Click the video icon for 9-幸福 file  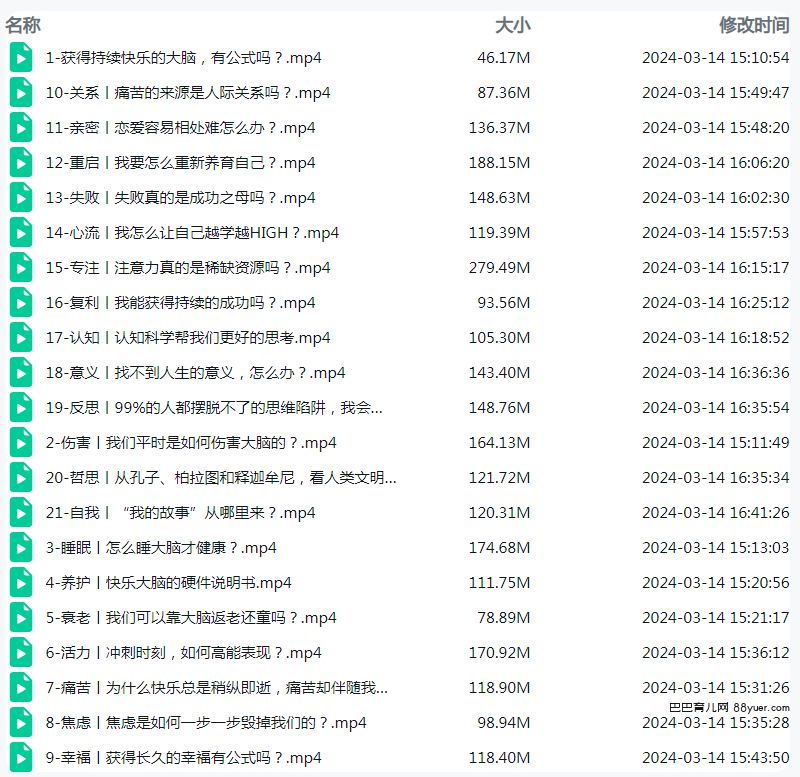point(20,758)
